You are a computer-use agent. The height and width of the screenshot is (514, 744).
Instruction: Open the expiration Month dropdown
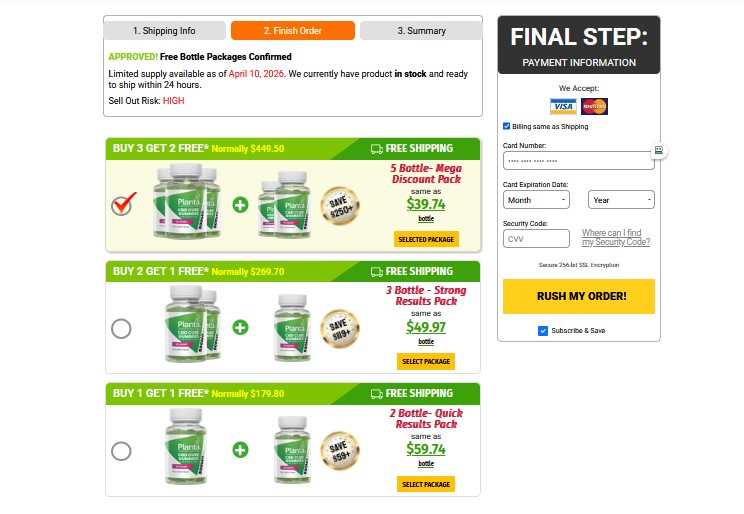(536, 200)
